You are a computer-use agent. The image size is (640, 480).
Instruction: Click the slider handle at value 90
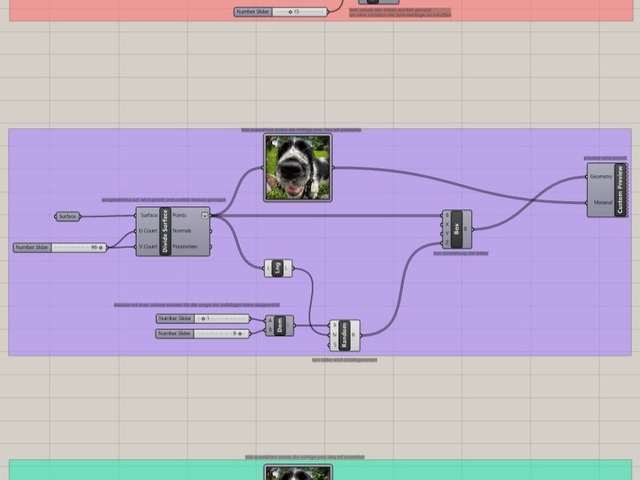(100, 248)
